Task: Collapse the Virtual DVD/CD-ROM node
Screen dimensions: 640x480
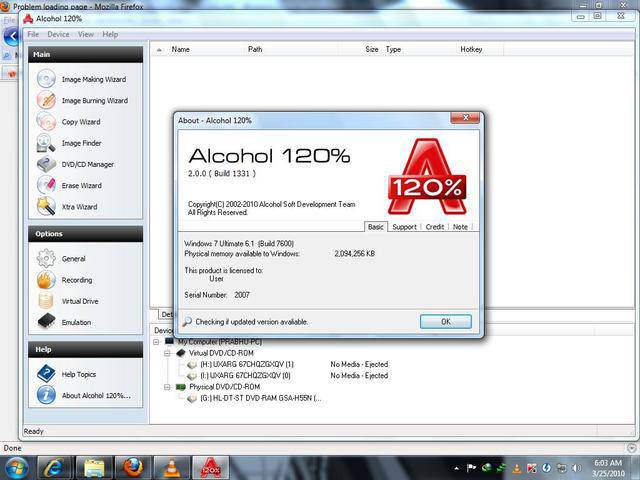Action: 167,353
